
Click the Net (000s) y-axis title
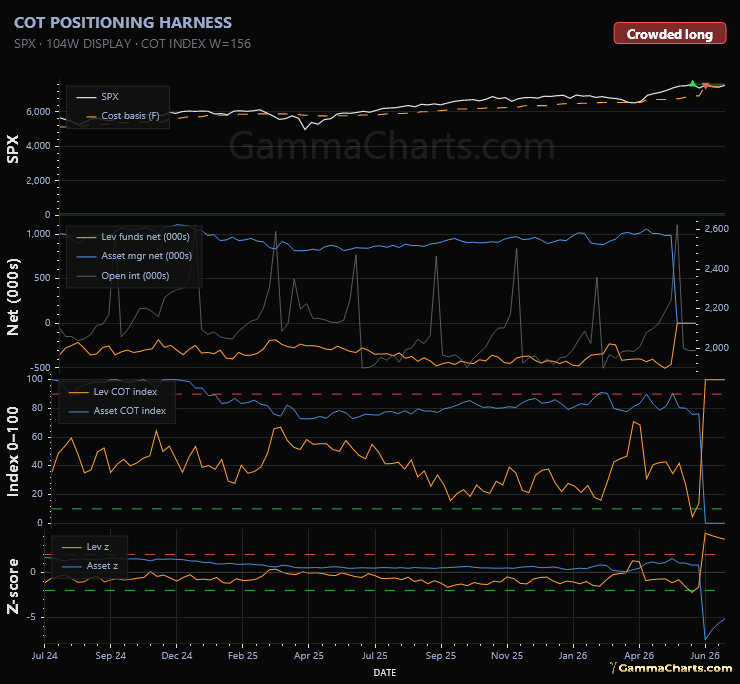coord(13,297)
